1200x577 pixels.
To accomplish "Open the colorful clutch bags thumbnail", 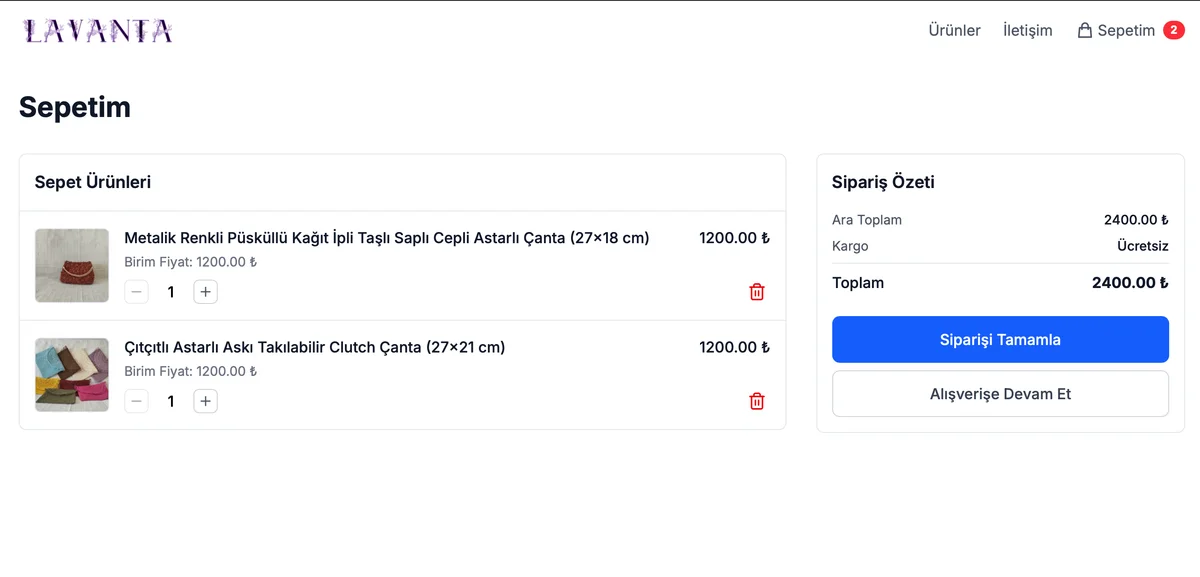I will click(72, 375).
